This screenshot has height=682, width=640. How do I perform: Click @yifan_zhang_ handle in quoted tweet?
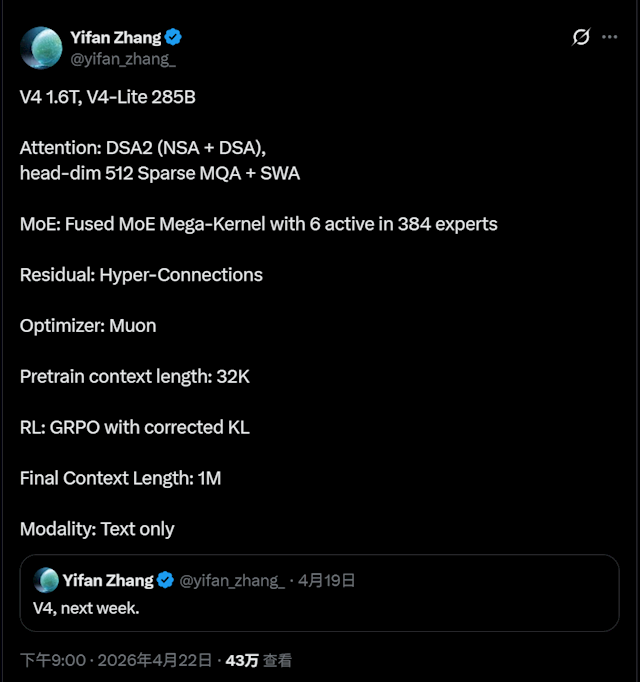[x=231, y=580]
